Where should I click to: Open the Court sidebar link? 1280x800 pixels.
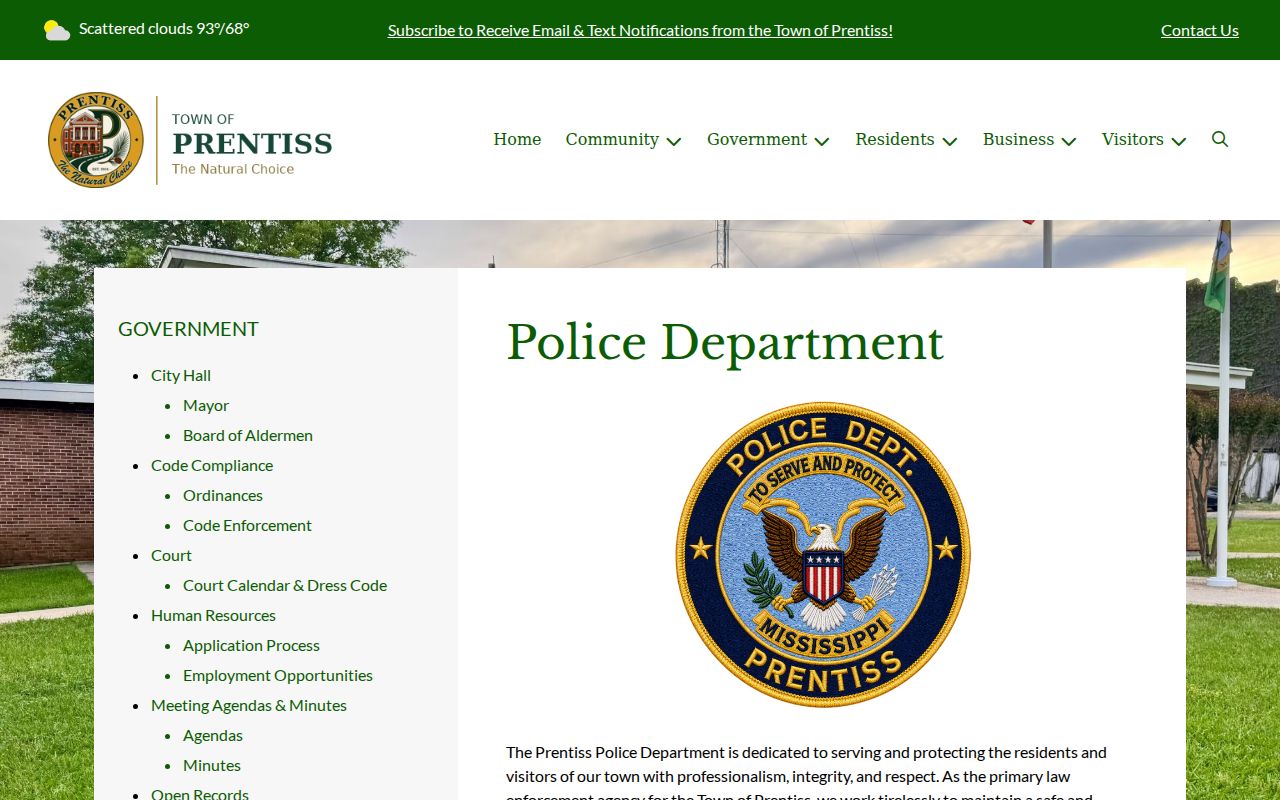(x=171, y=555)
